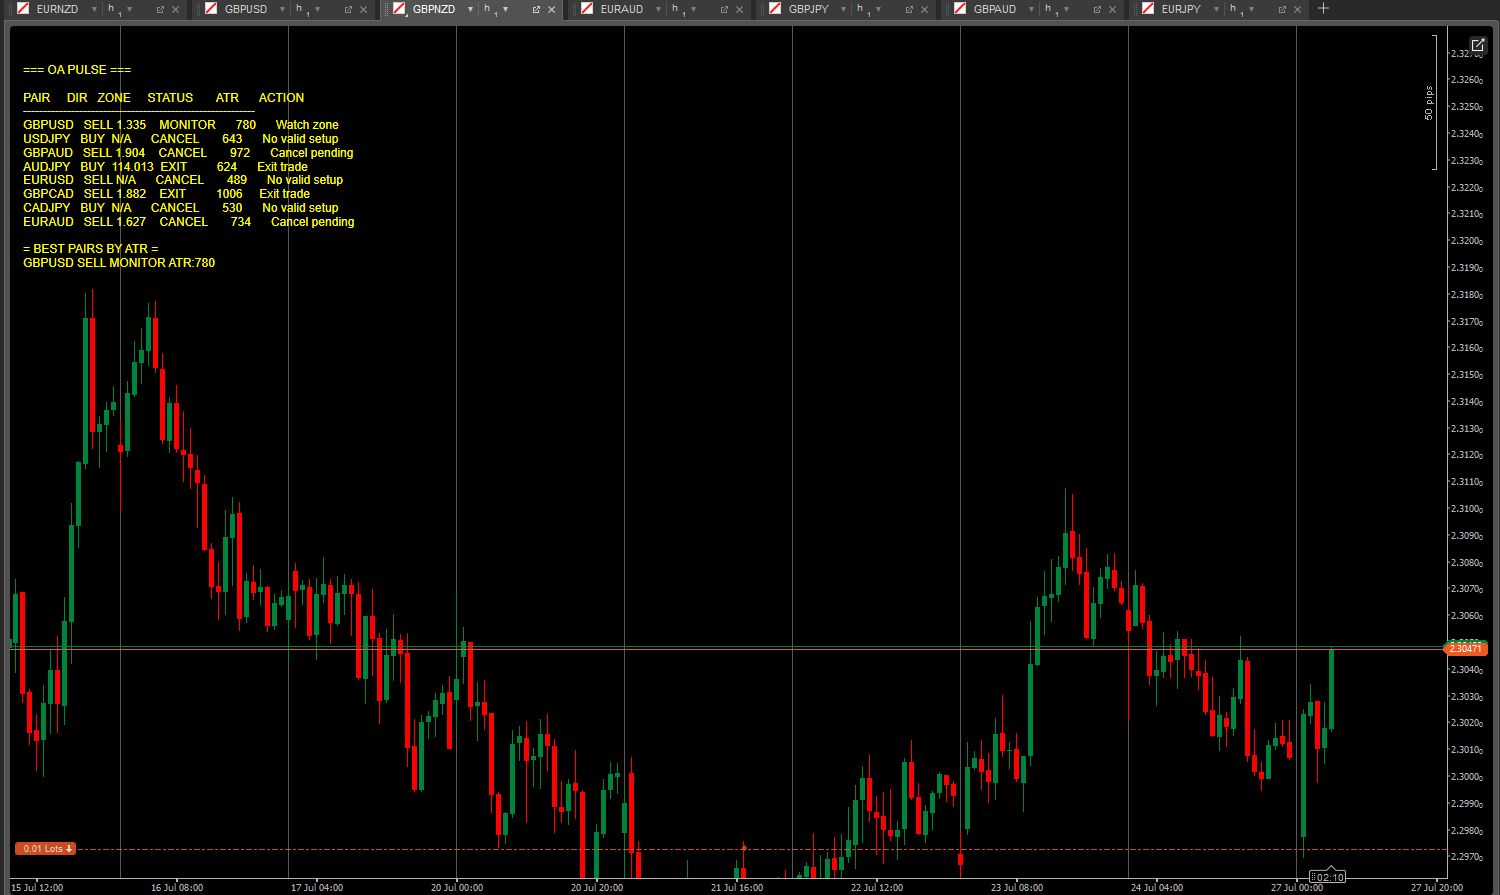The width and height of the screenshot is (1500, 895).
Task: Click the GBPAUD SELL 1.904 CANCEL row
Action: (188, 153)
